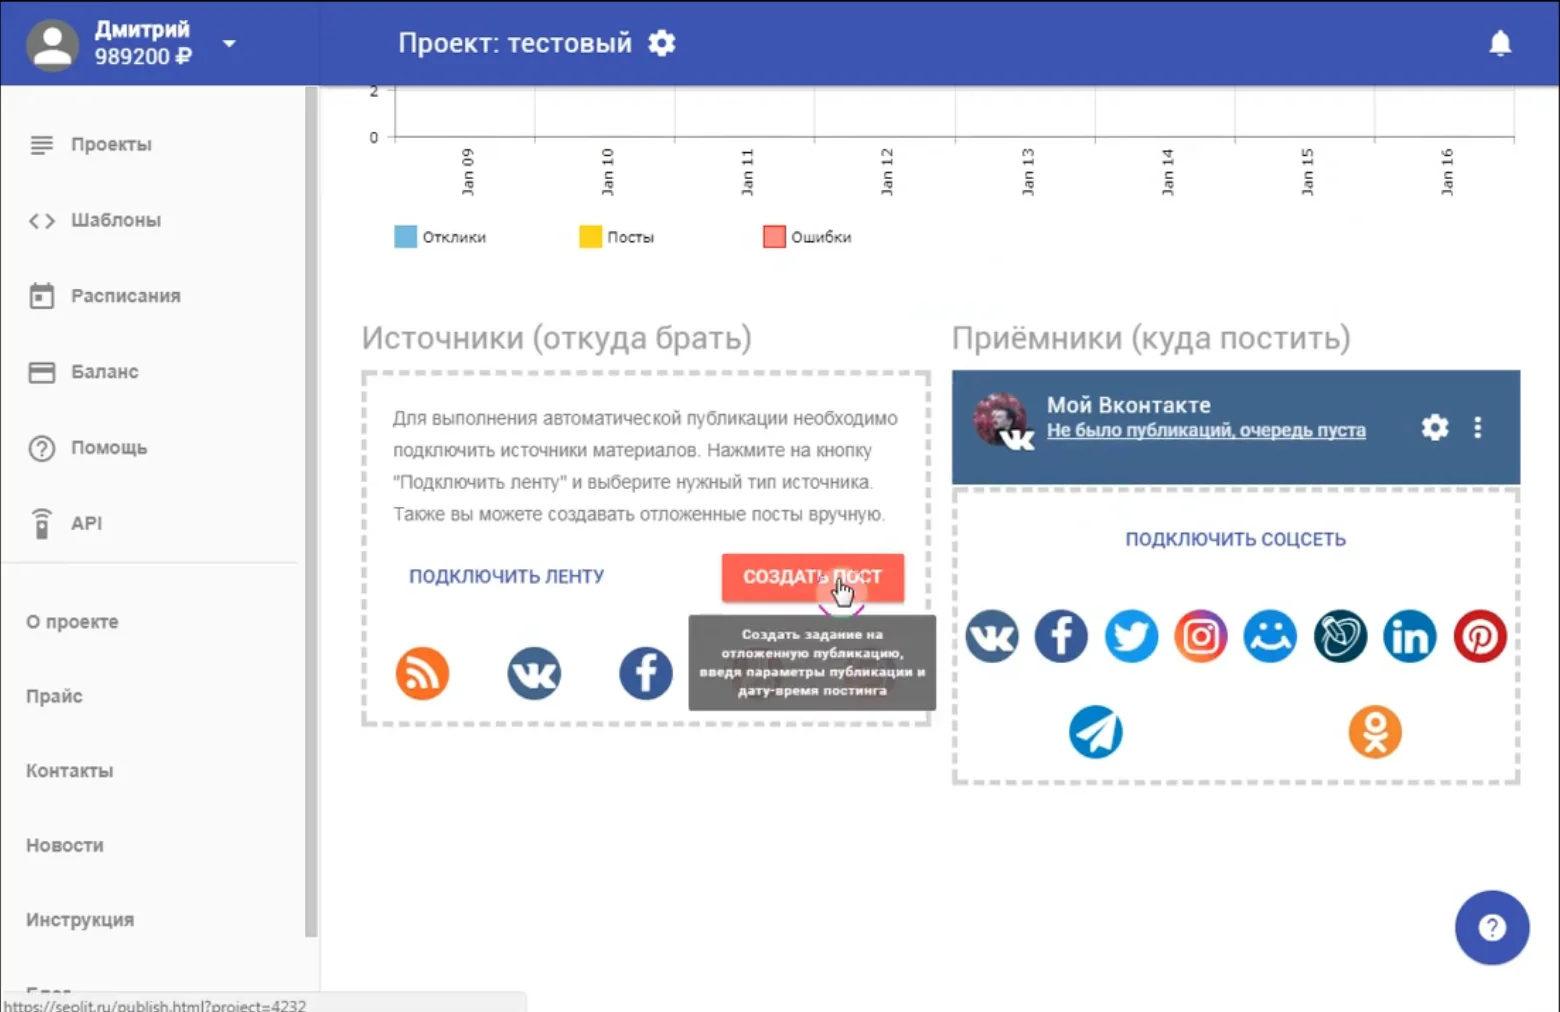Open the Мой Вконтакте avatar thumbnail
The height and width of the screenshot is (1012, 1560).
pyautogui.click(x=1002, y=421)
